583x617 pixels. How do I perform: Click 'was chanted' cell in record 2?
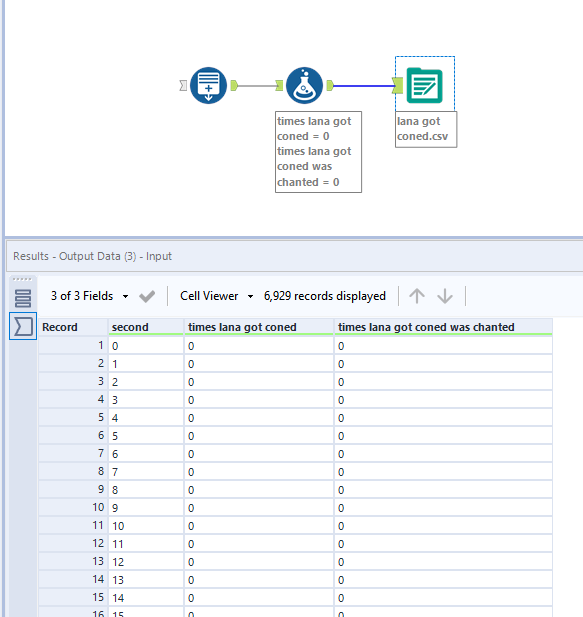click(443, 364)
